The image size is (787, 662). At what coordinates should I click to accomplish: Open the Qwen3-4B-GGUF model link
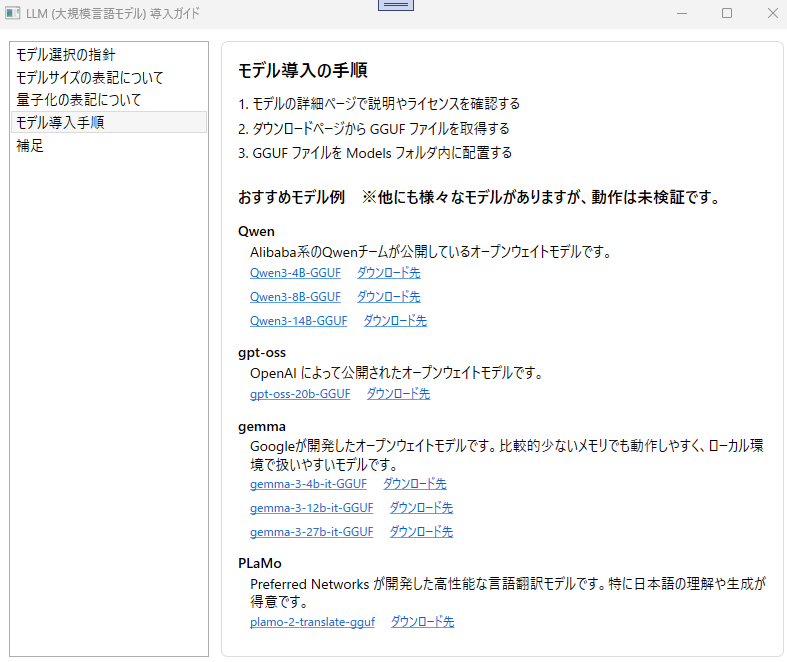295,272
